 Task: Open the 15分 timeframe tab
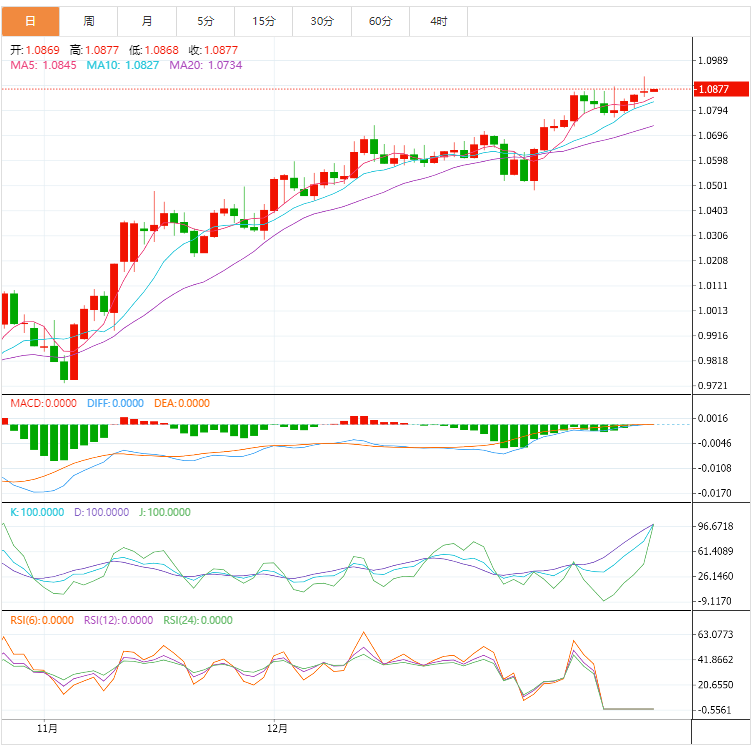[x=264, y=21]
